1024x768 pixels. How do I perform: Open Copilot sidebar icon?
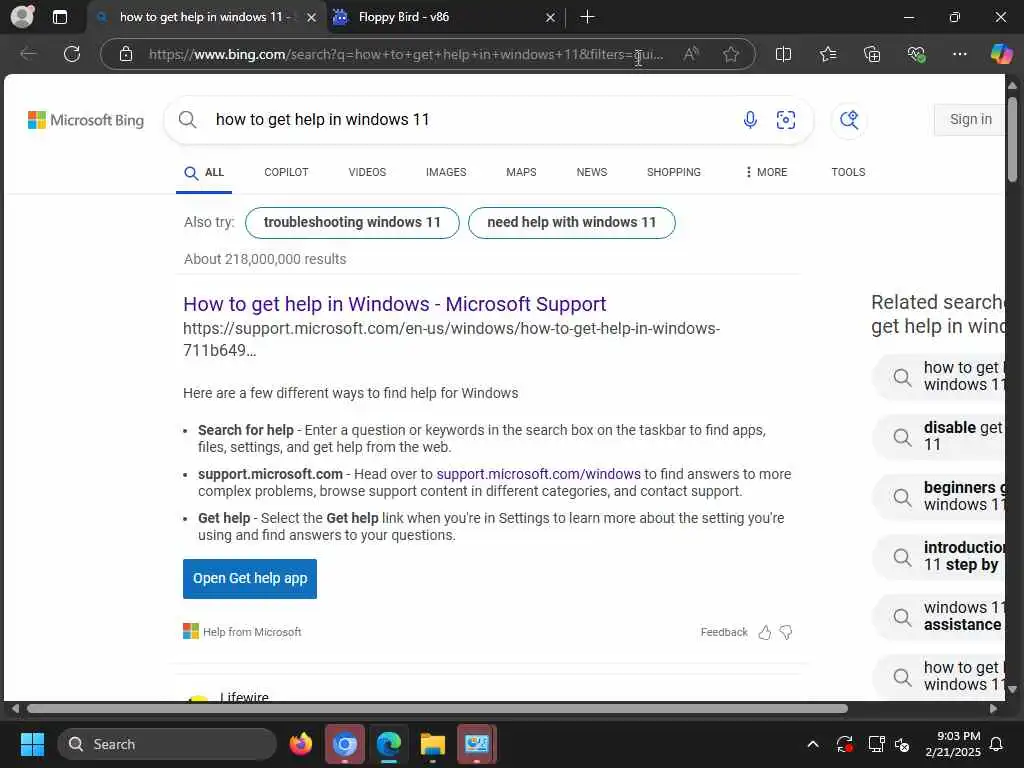pyautogui.click(x=1001, y=54)
